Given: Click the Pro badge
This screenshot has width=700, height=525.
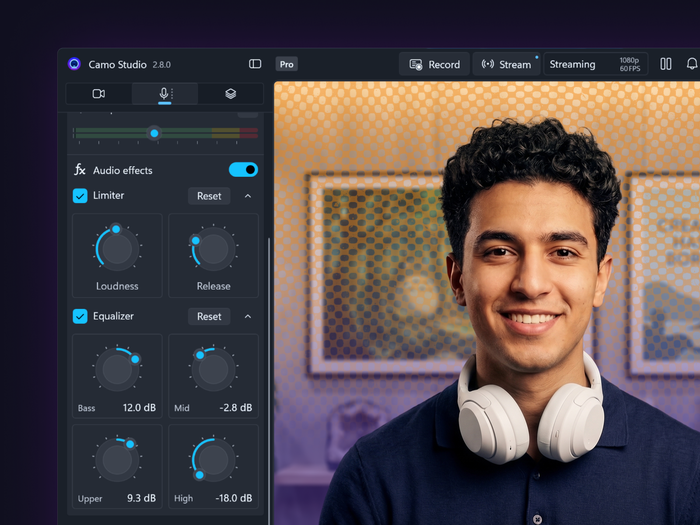Looking at the screenshot, I should click(x=287, y=64).
